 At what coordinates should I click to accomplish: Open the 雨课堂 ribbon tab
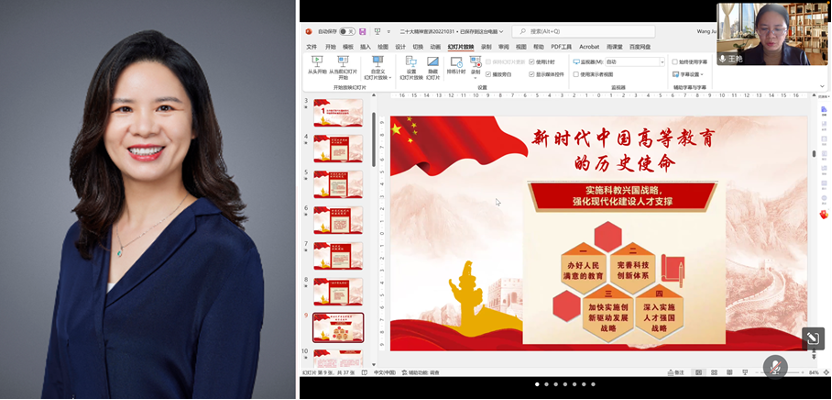[614, 47]
